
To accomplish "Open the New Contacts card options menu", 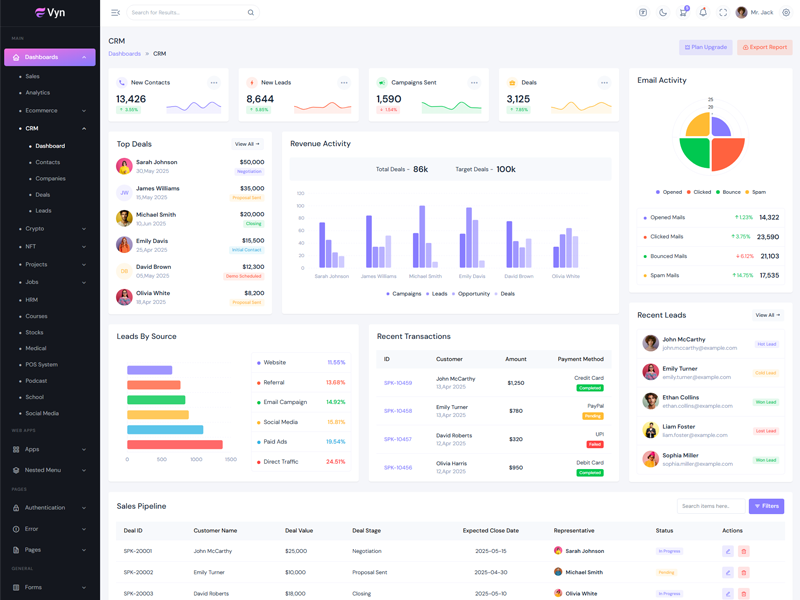I will tap(214, 83).
